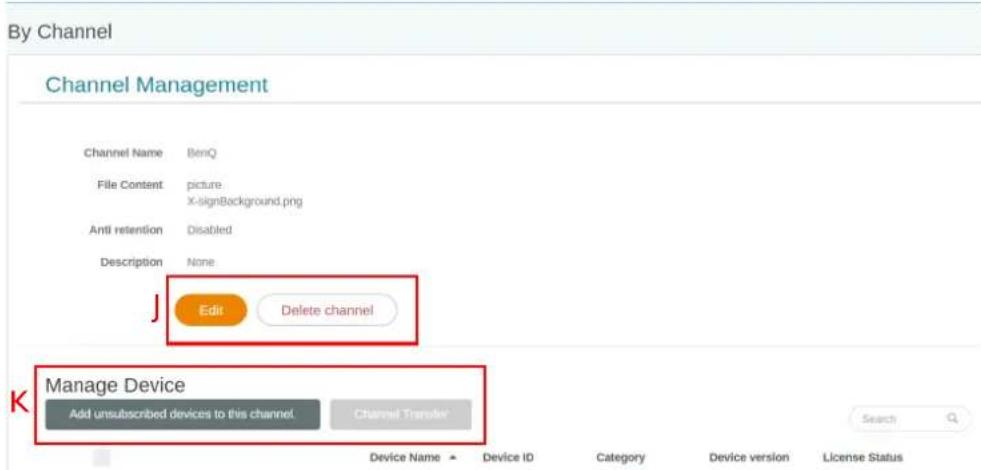This screenshot has height=470, width=981.
Task: Focus the device Search field
Action: tap(909, 419)
